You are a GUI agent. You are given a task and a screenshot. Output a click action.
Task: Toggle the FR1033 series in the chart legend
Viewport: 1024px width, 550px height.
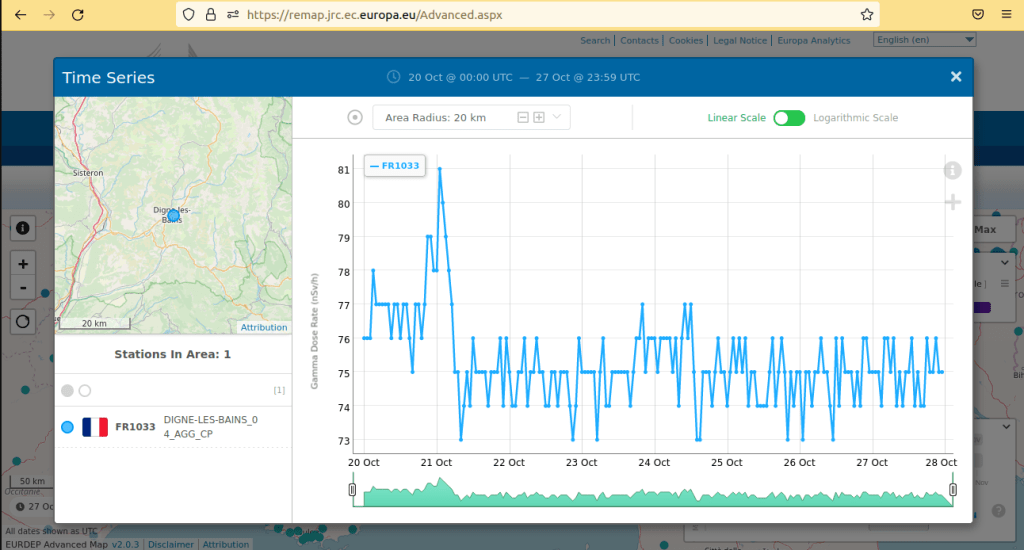[395, 166]
